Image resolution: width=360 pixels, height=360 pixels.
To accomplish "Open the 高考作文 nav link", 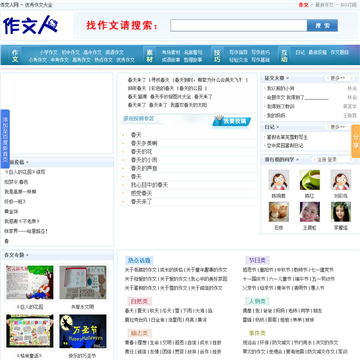I will click(81, 60).
